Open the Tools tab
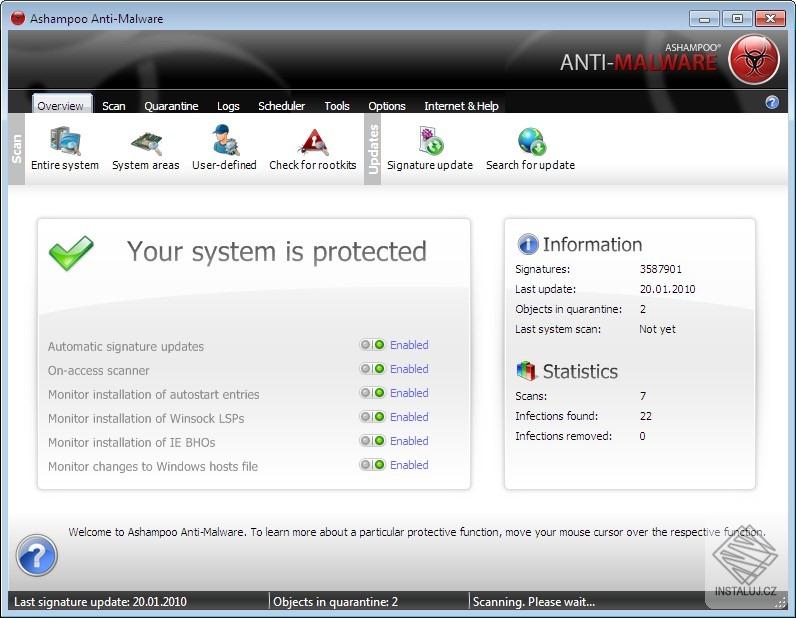The height and width of the screenshot is (618, 796). point(337,106)
